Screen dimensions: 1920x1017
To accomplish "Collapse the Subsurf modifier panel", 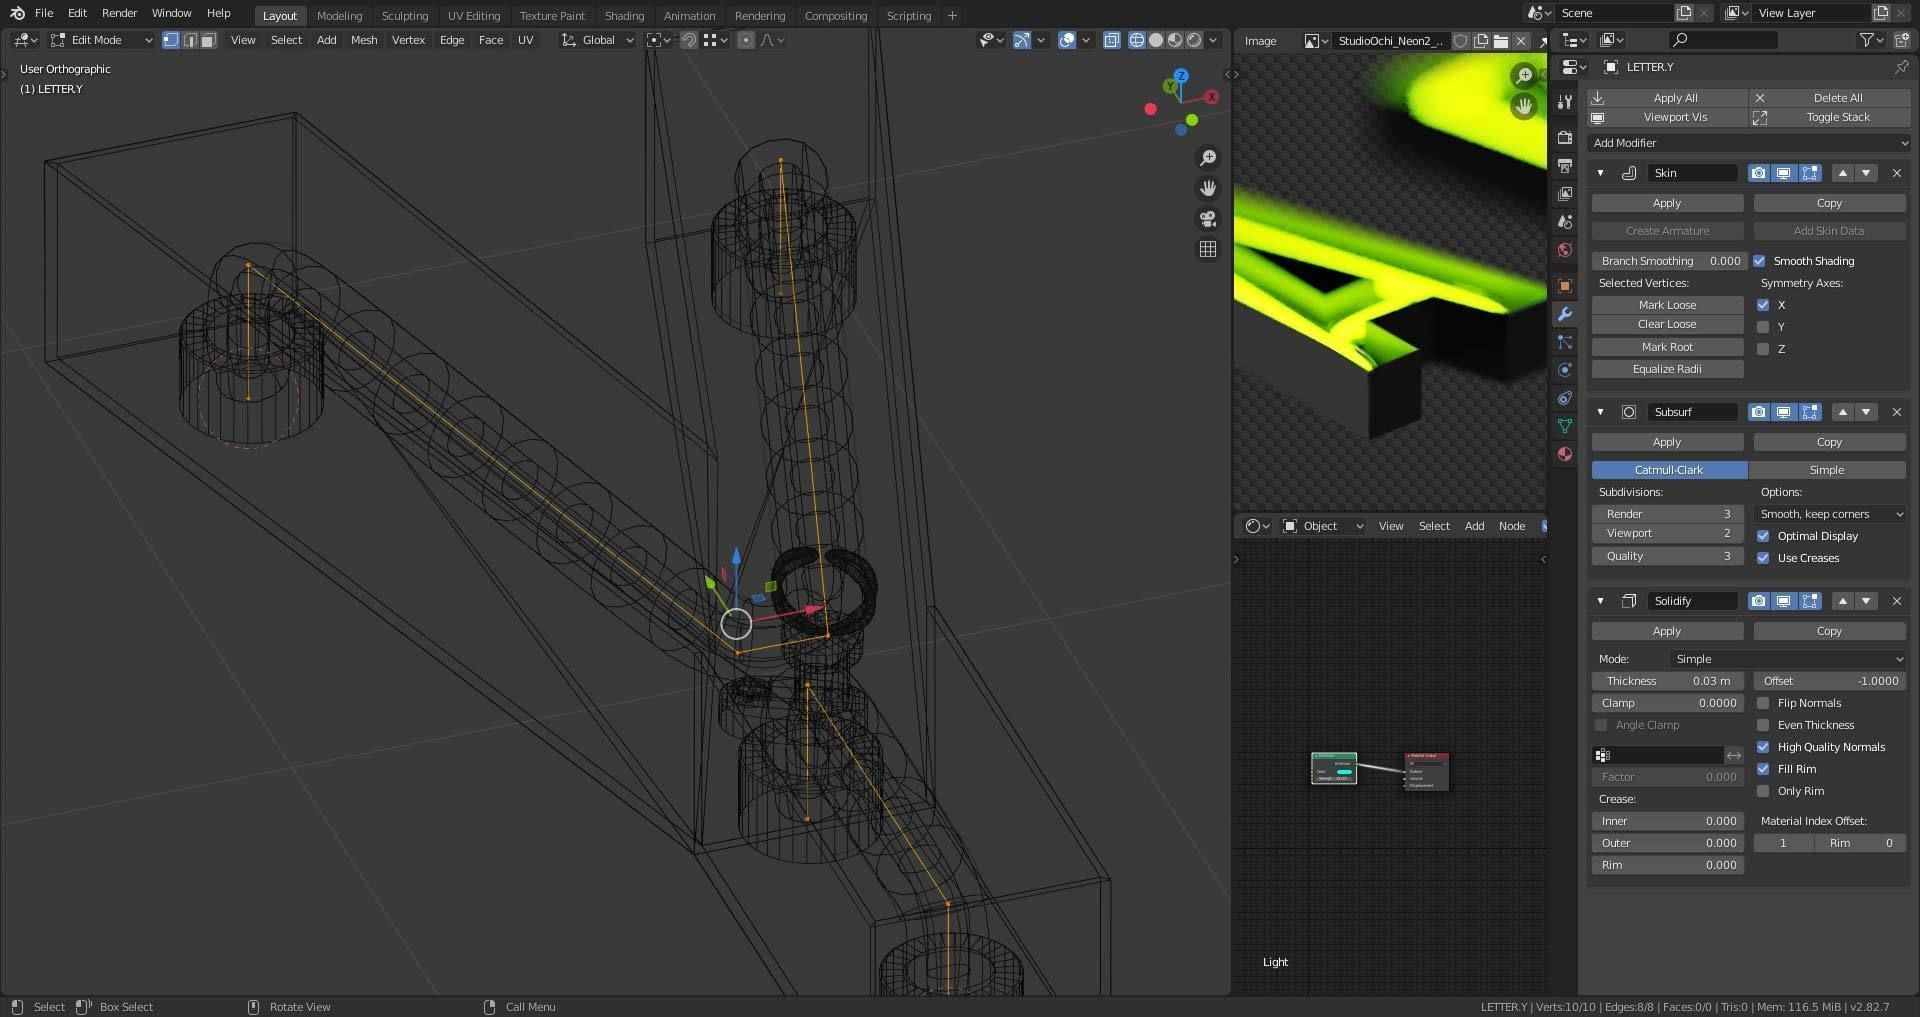I will (1600, 412).
